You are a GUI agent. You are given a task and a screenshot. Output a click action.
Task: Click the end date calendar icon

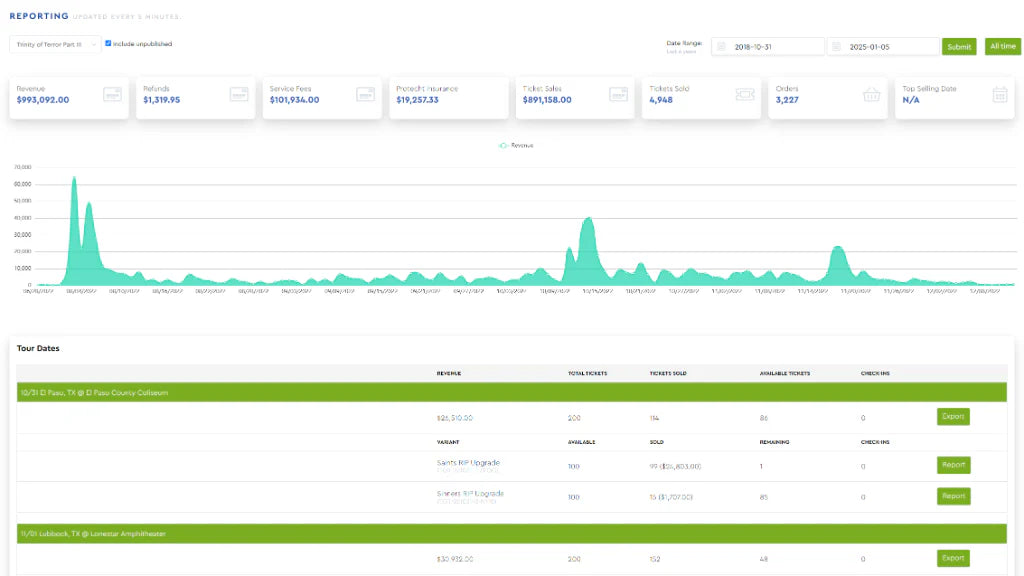[838, 47]
